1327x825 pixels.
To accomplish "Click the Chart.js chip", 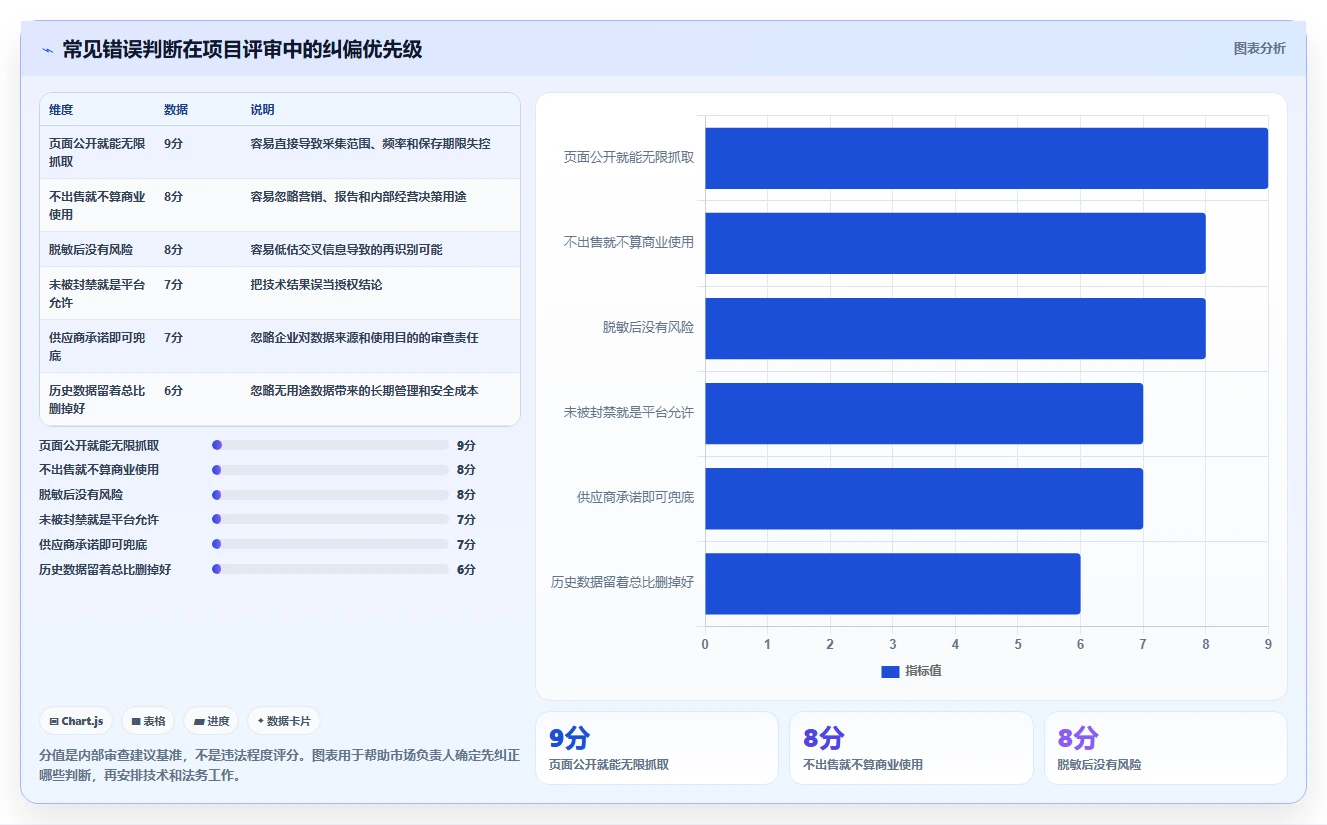I will pyautogui.click(x=76, y=721).
